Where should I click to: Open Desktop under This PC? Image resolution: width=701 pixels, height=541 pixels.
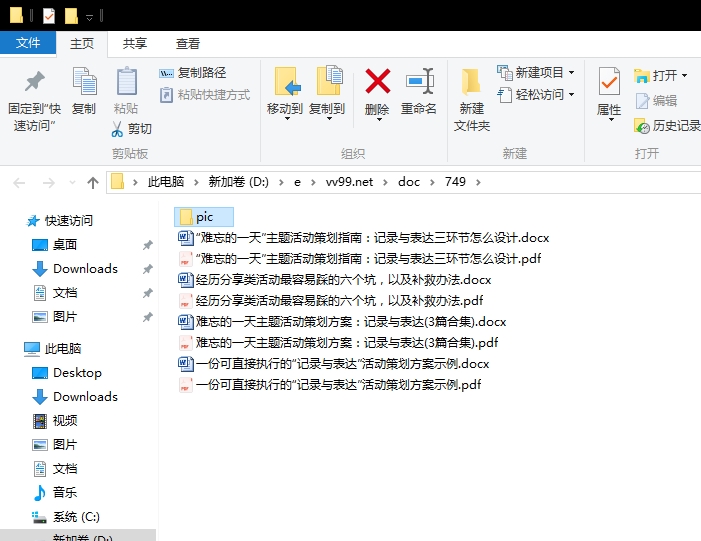coord(67,372)
